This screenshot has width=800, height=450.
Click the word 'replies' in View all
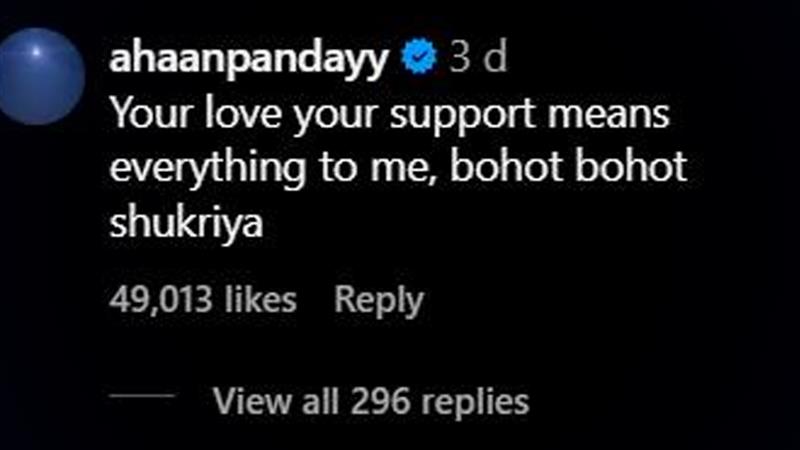[472, 401]
